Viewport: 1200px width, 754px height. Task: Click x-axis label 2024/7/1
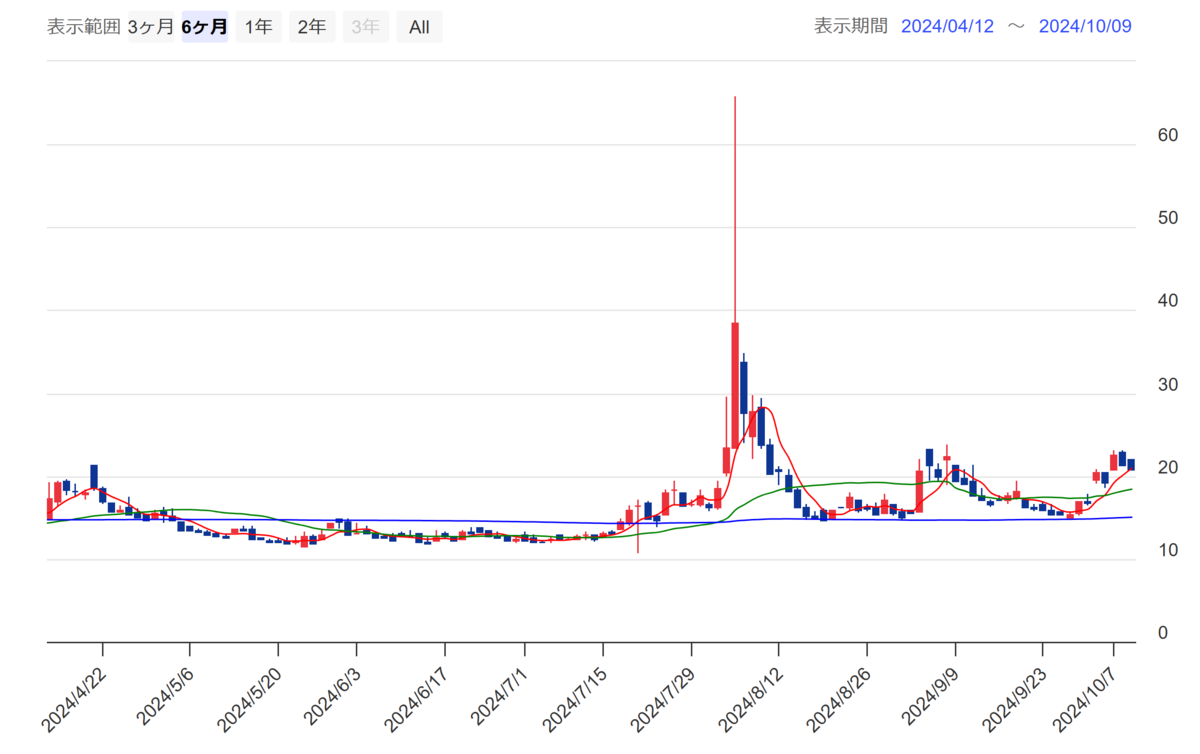point(499,698)
